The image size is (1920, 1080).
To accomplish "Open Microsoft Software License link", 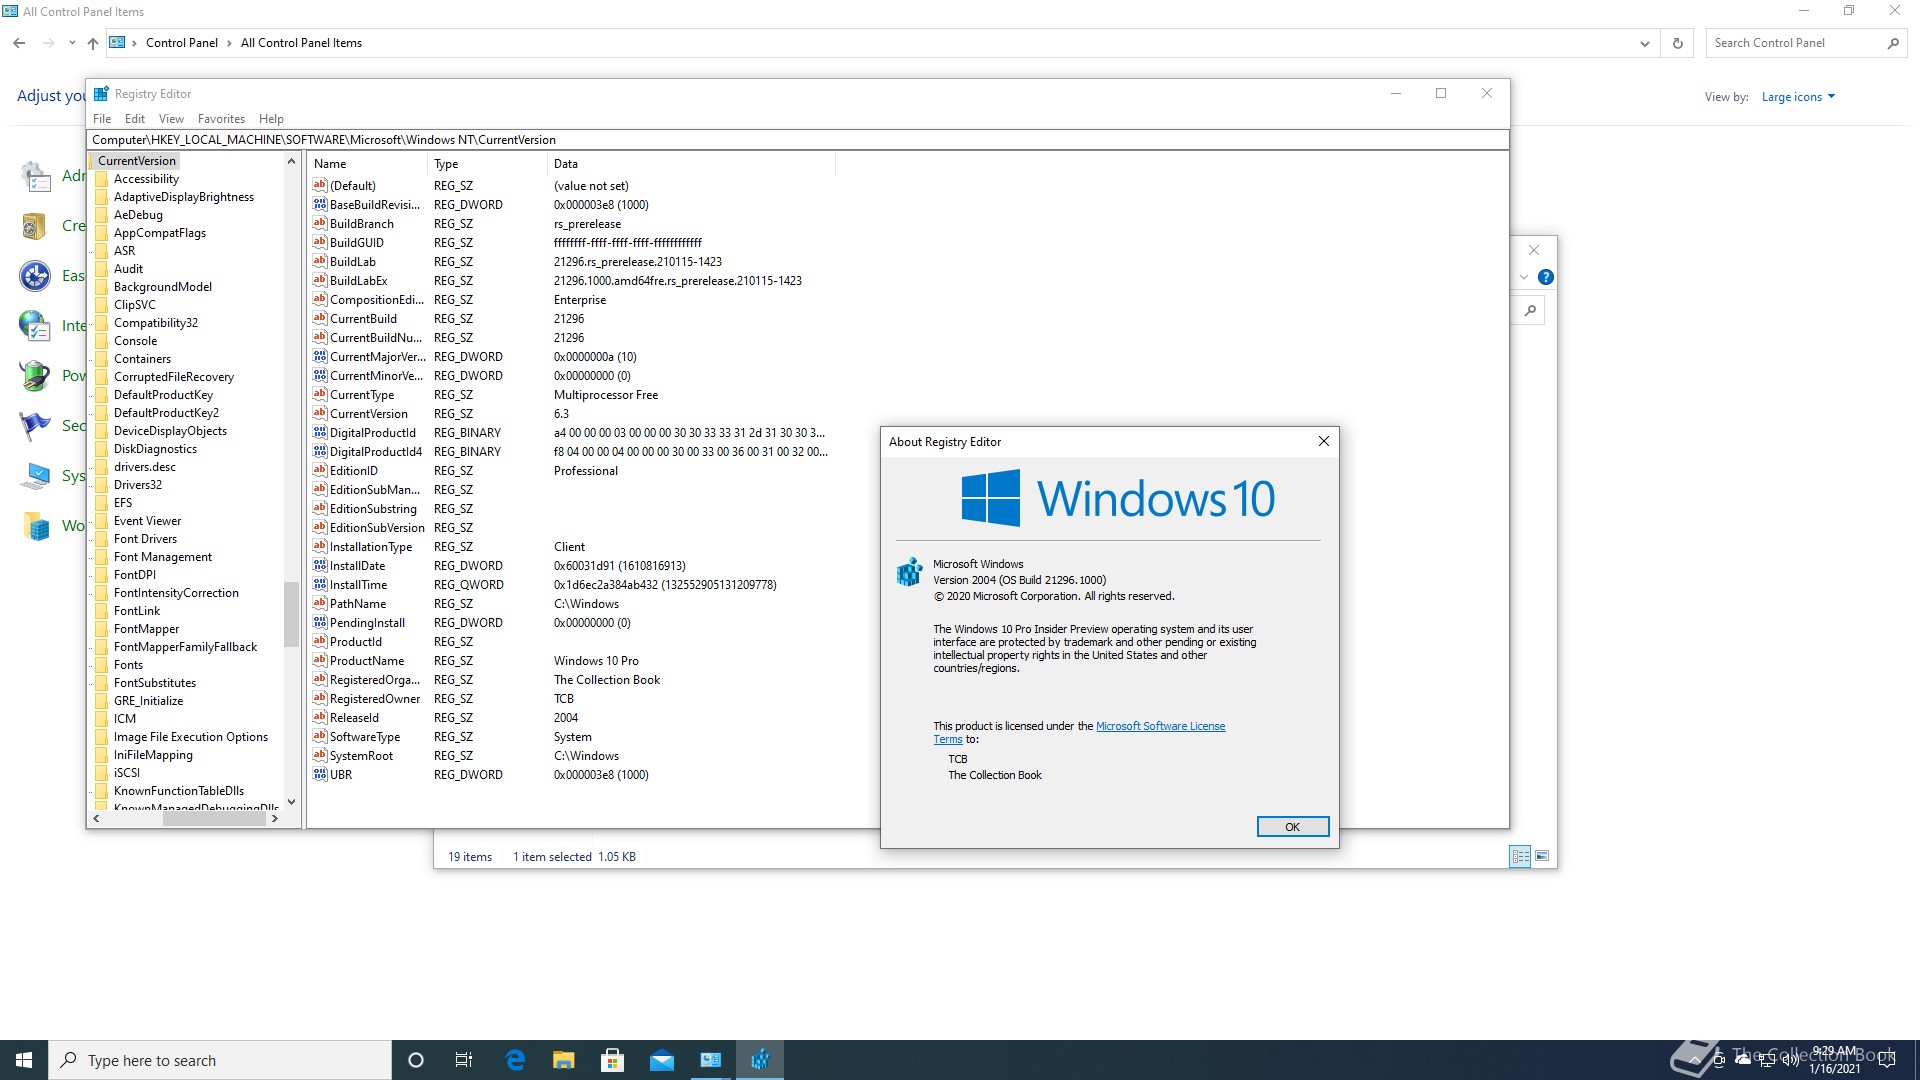I will [1160, 726].
